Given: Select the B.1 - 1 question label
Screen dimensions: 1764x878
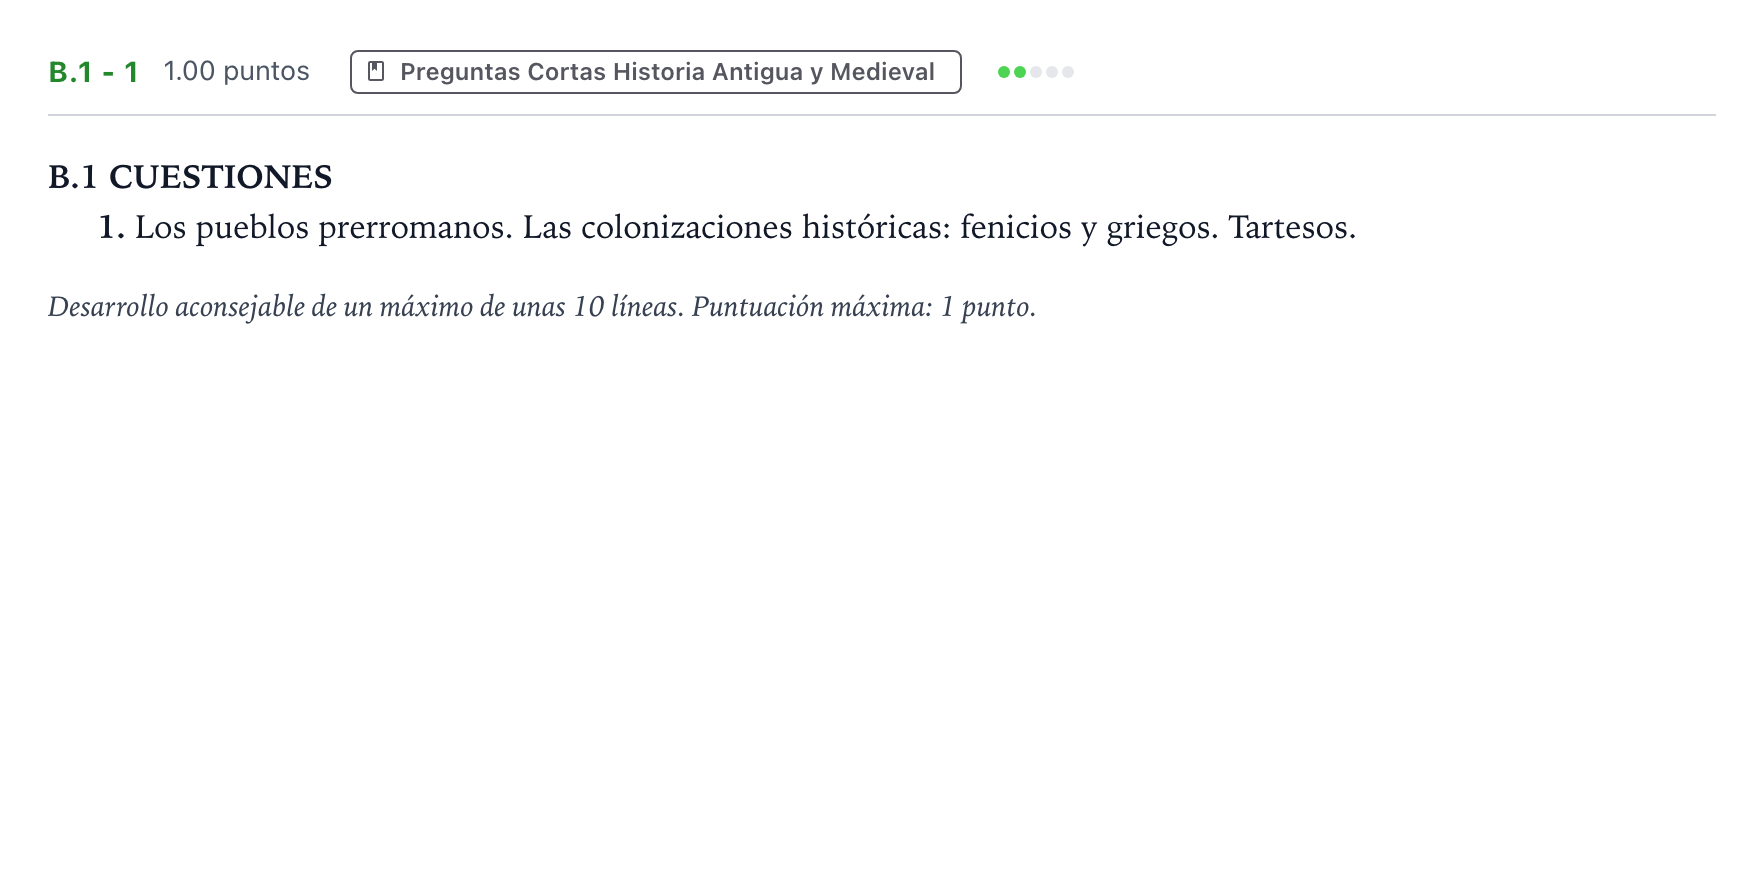Looking at the screenshot, I should coord(93,72).
